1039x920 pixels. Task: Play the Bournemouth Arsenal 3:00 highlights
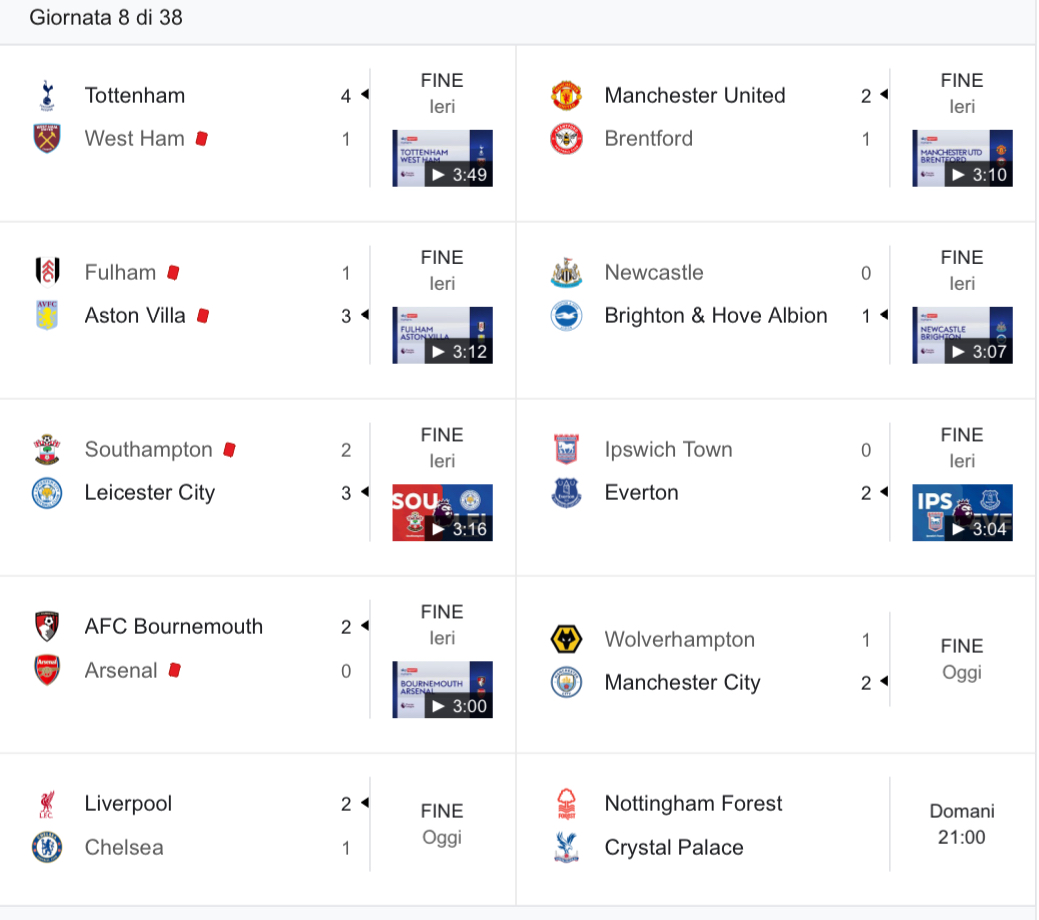pyautogui.click(x=443, y=690)
